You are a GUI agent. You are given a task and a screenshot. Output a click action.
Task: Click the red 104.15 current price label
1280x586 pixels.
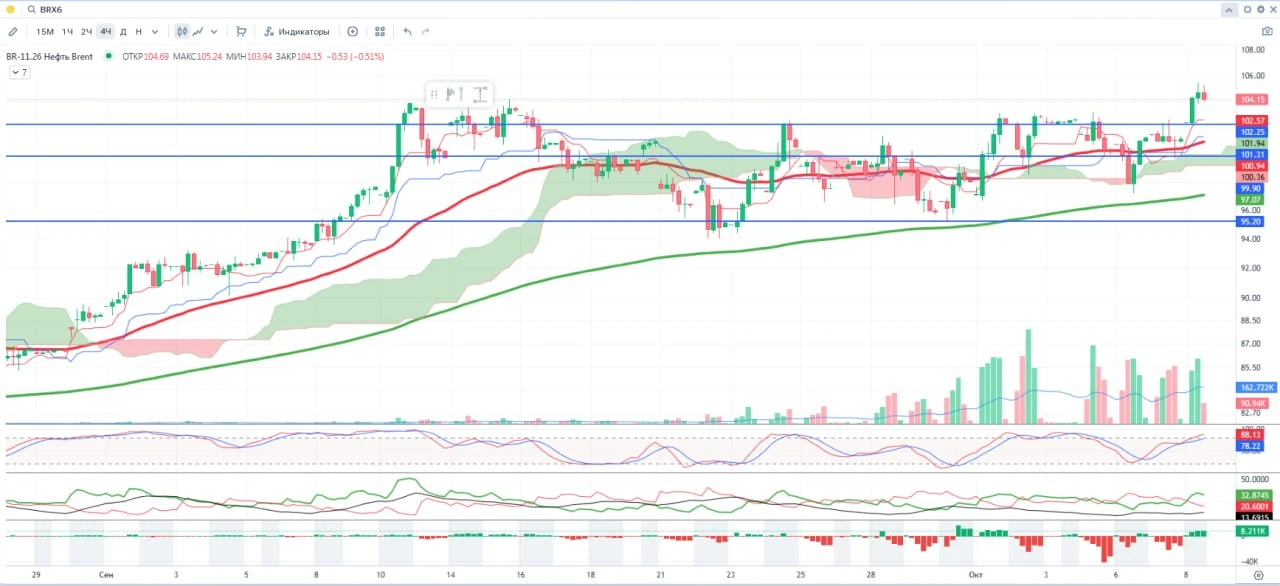tap(1254, 99)
